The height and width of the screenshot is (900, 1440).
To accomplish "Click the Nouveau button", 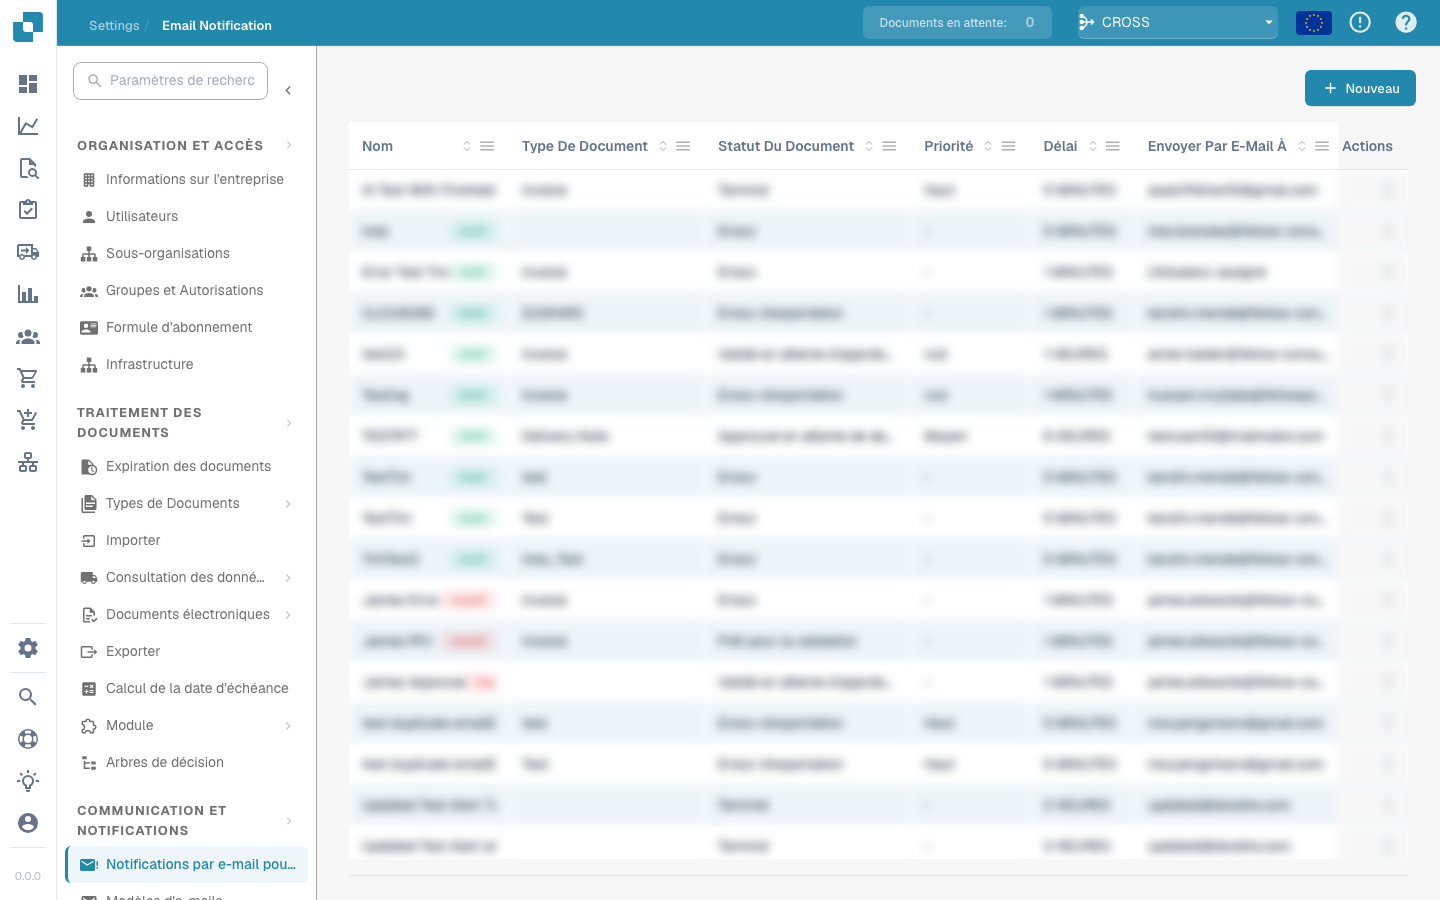I will [1360, 88].
